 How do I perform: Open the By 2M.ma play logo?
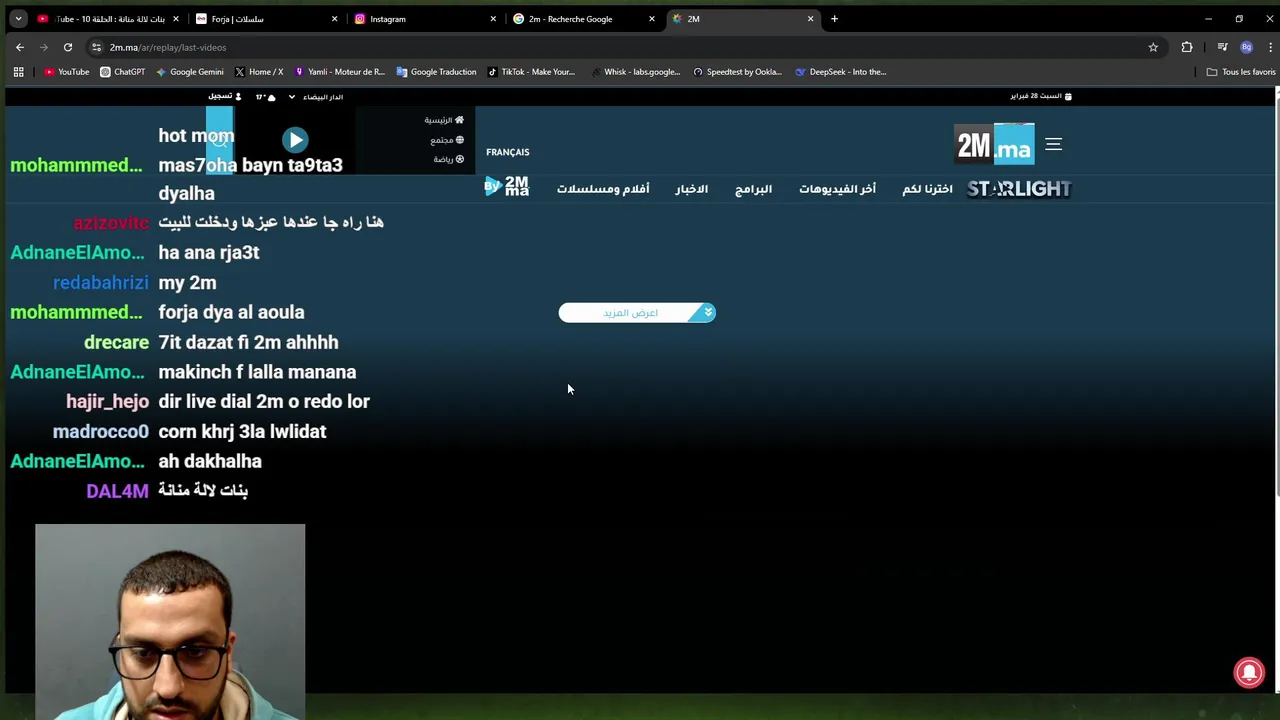click(x=507, y=186)
